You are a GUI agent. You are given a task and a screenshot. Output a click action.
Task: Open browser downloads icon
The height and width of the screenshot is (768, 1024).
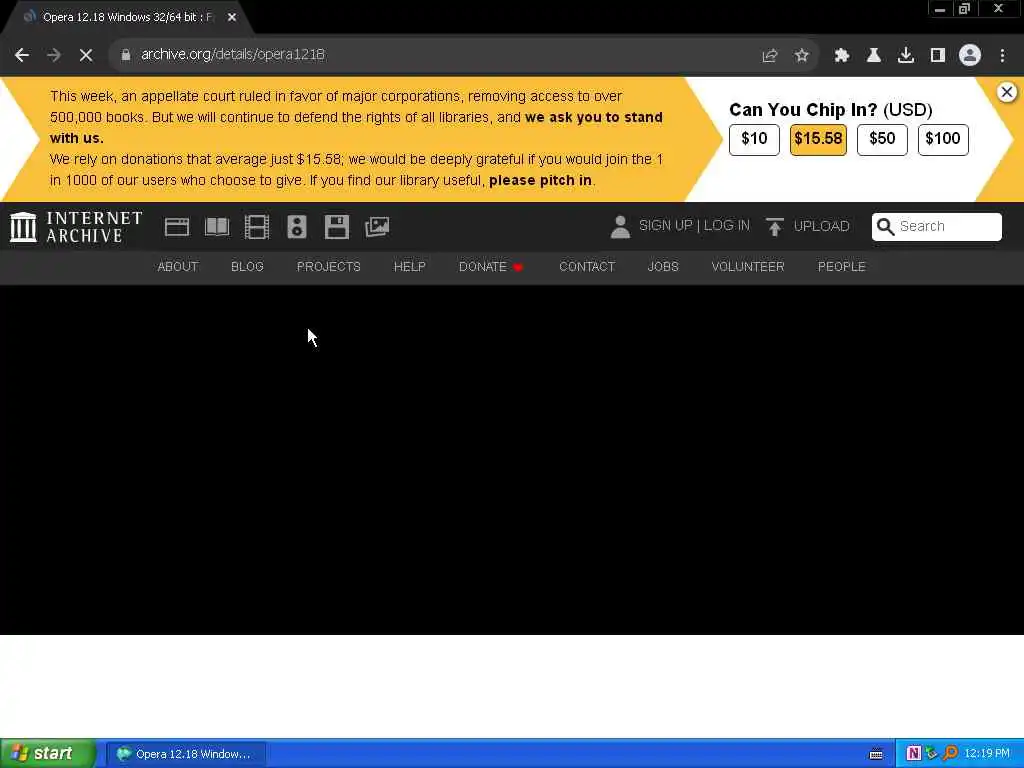(x=906, y=56)
